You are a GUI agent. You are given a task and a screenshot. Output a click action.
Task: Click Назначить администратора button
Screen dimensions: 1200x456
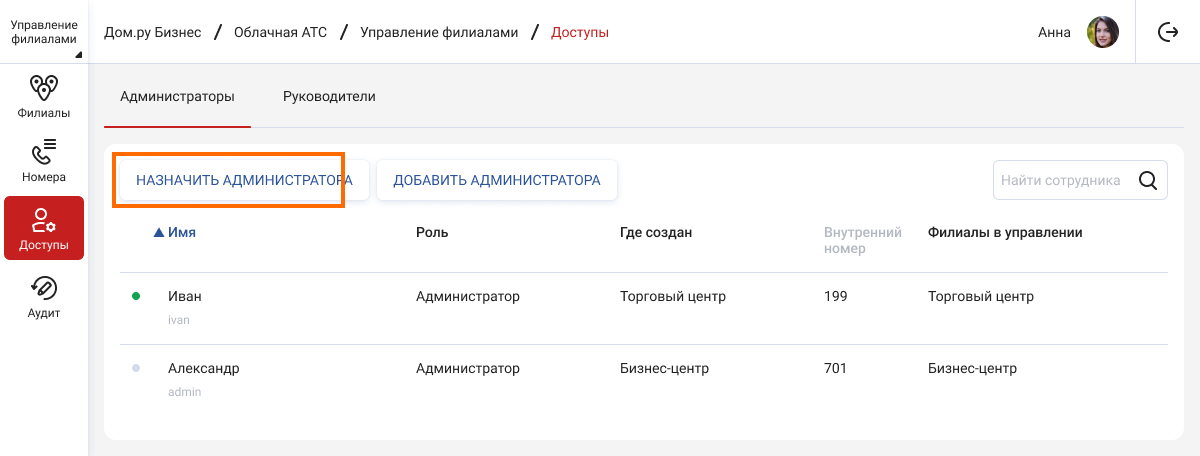[x=244, y=181]
